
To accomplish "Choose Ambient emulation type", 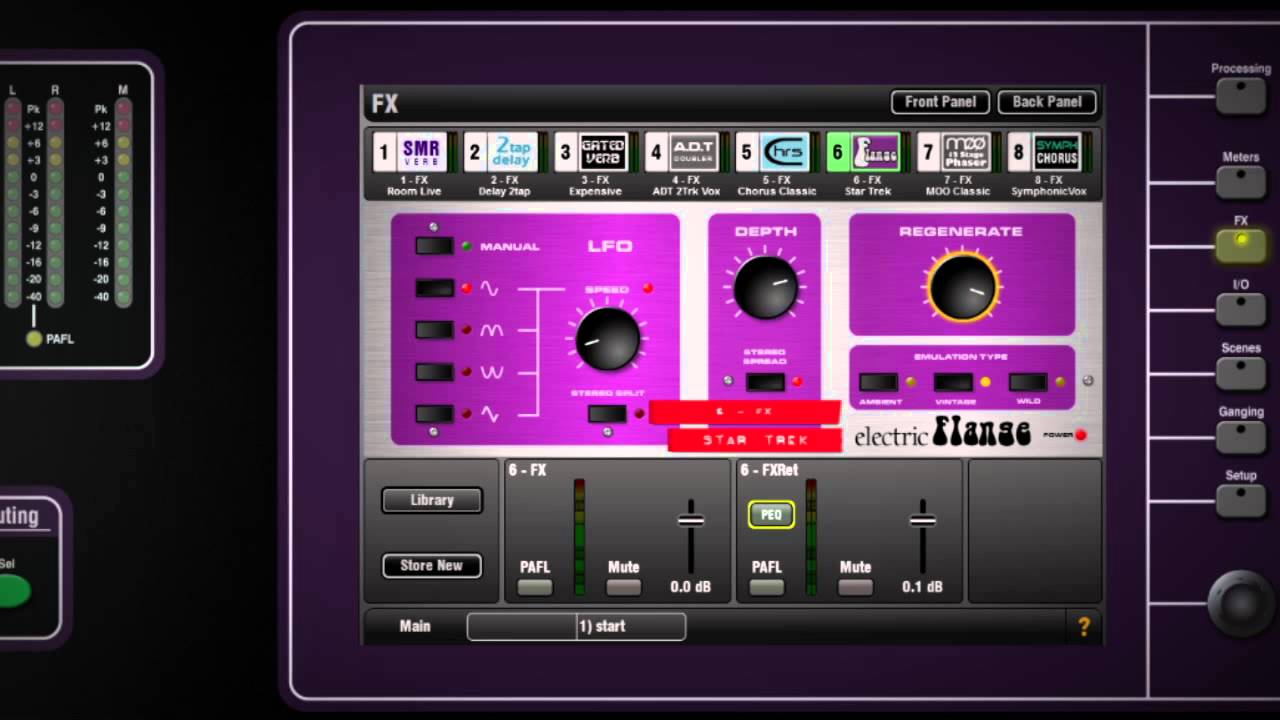I will point(879,382).
